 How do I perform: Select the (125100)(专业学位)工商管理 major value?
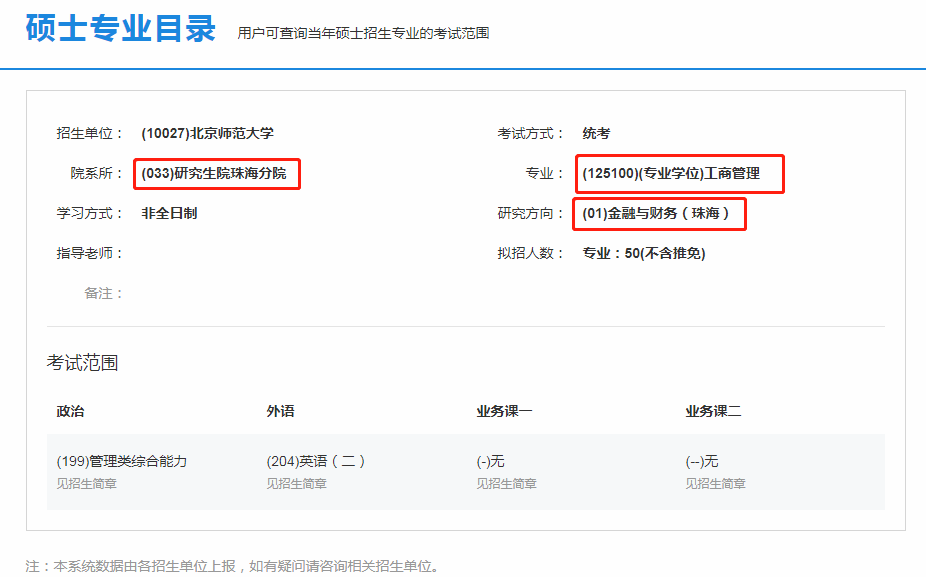[671, 173]
